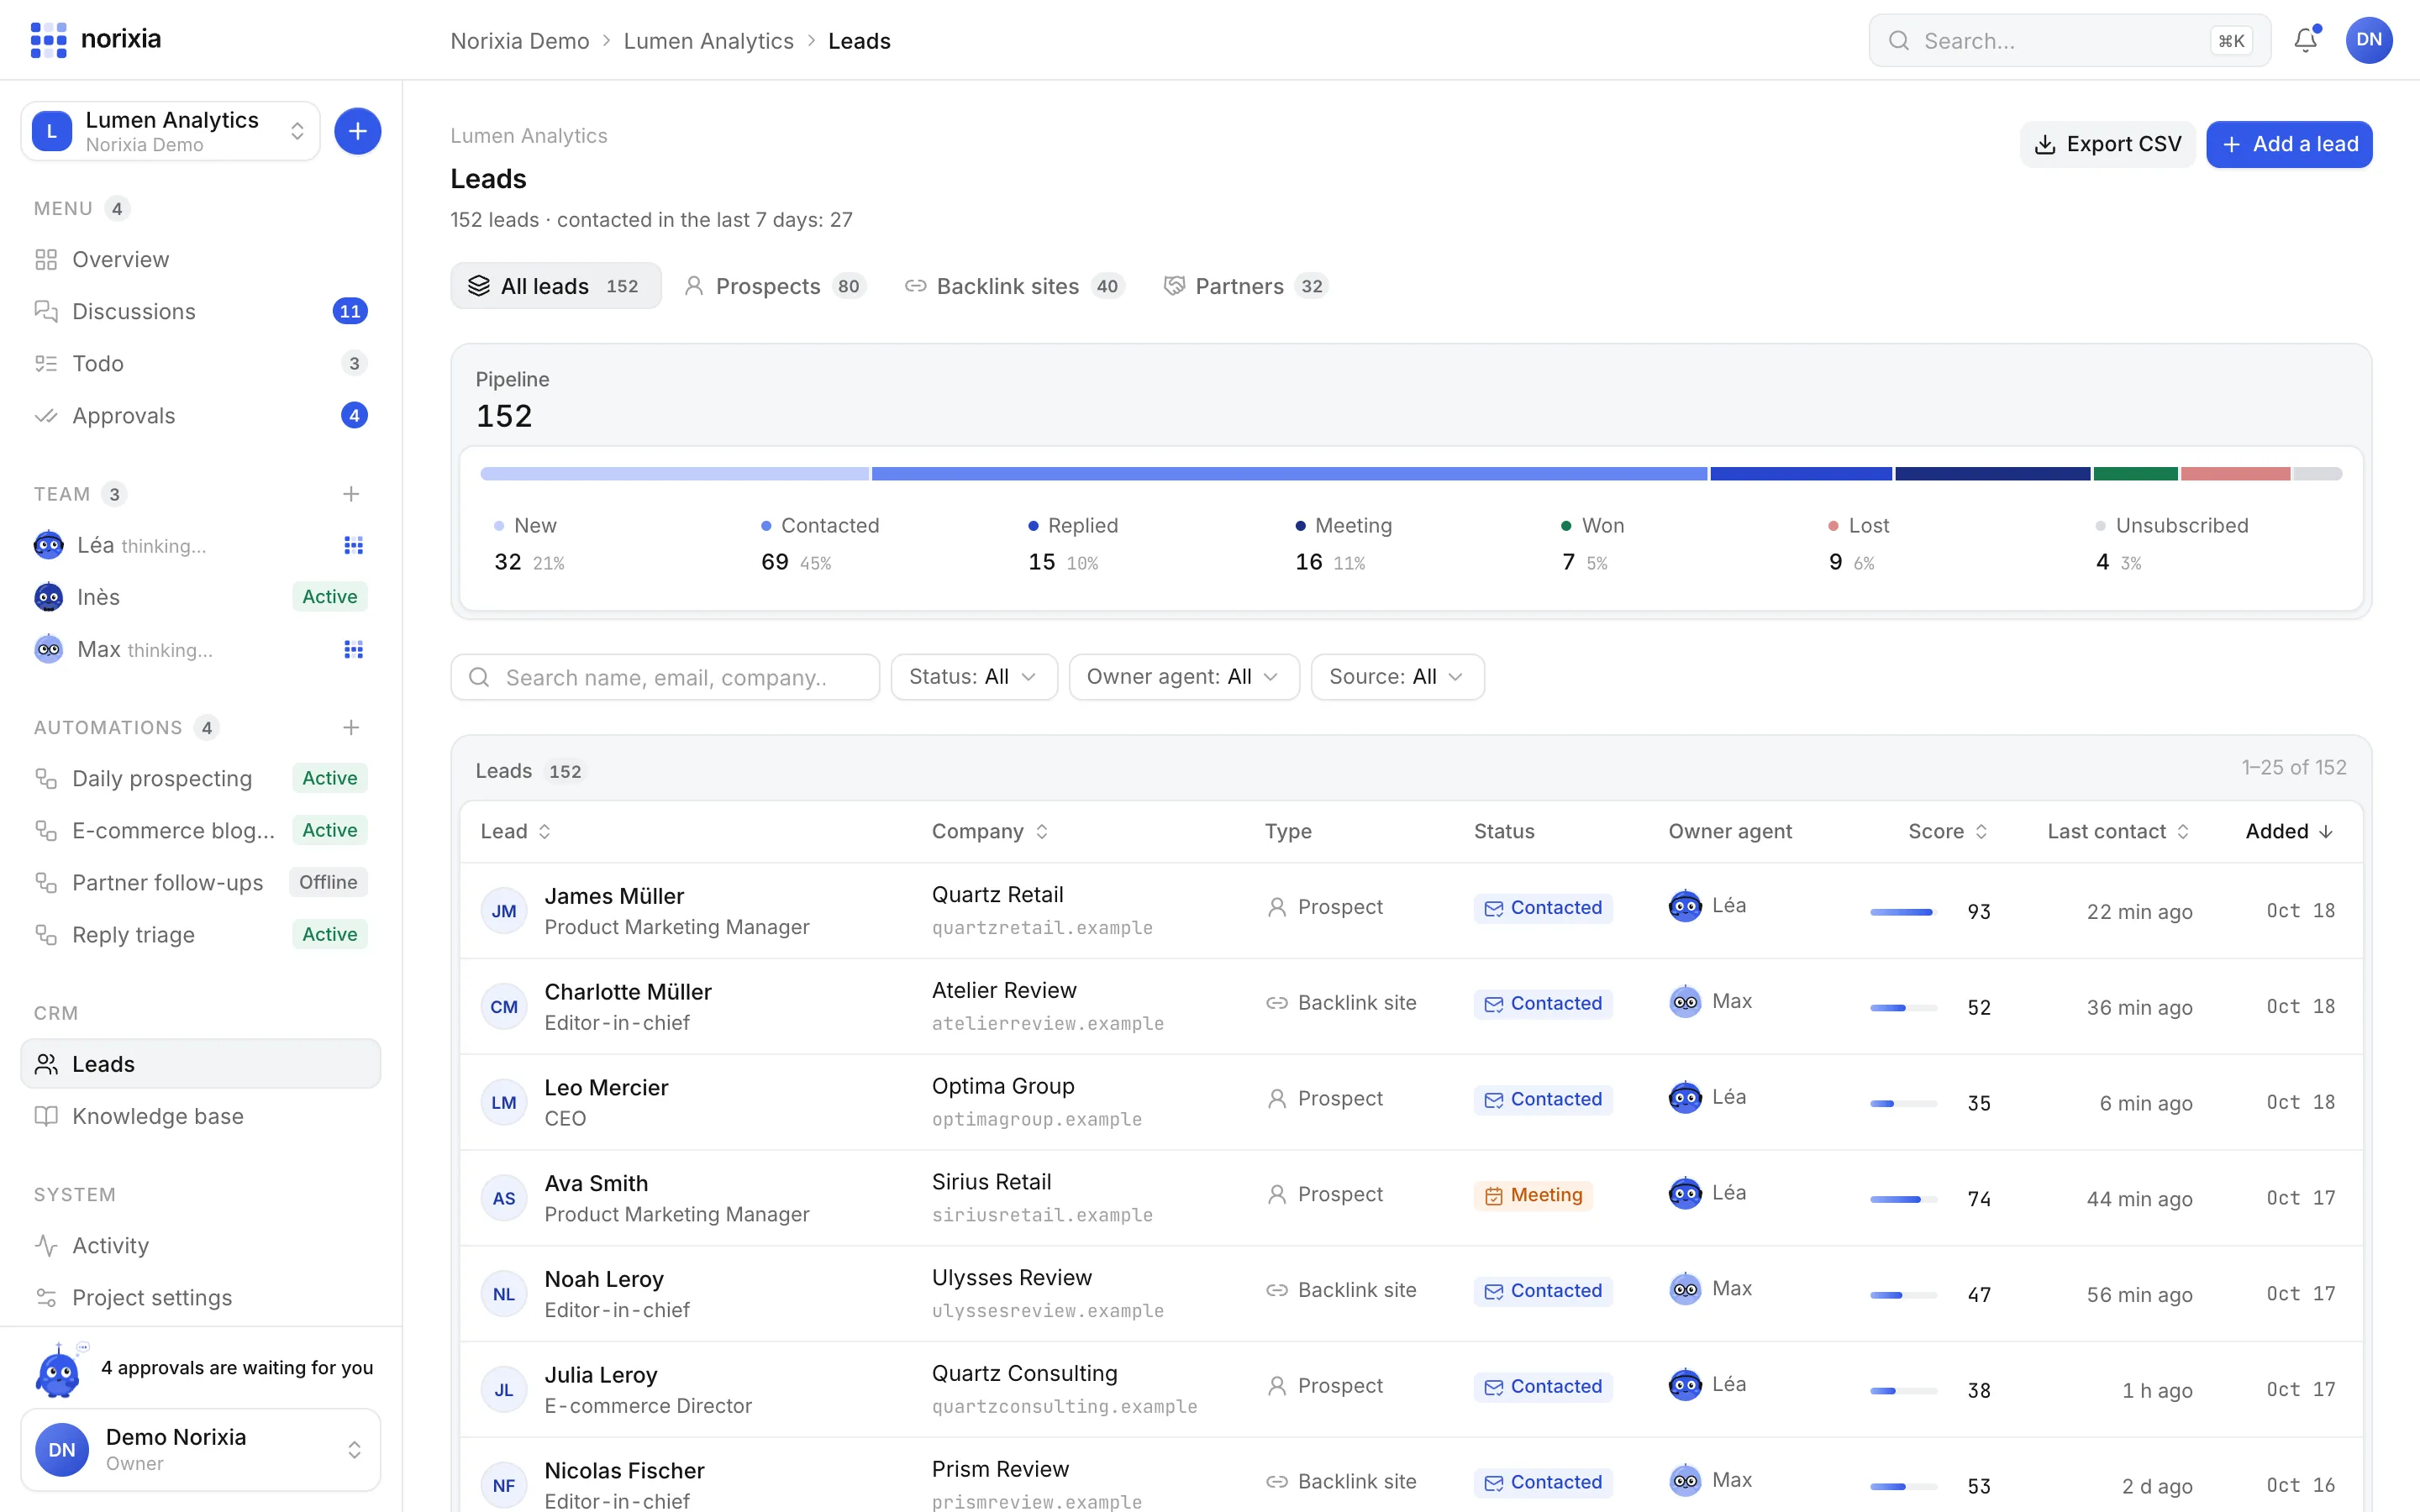This screenshot has height=1512, width=2420.
Task: Switch to the Prospects tab
Action: pos(775,286)
